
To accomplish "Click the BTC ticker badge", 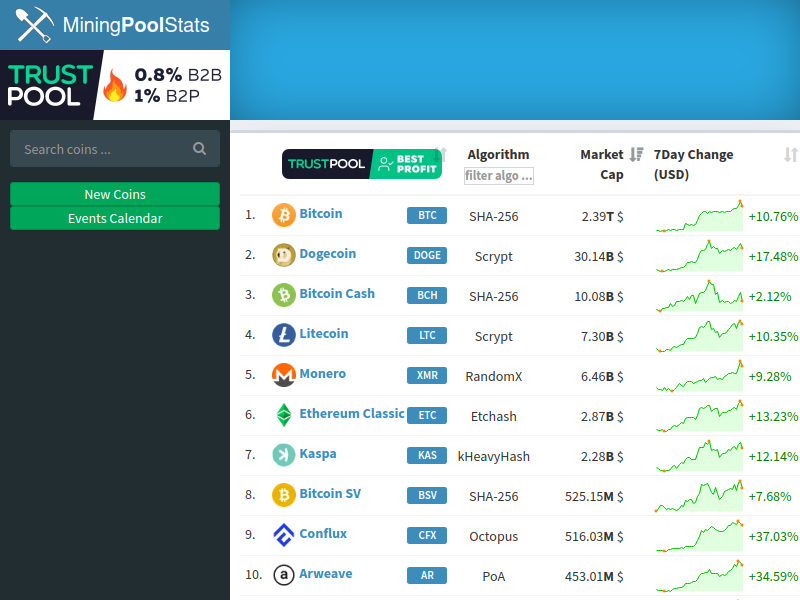I will pos(427,215).
